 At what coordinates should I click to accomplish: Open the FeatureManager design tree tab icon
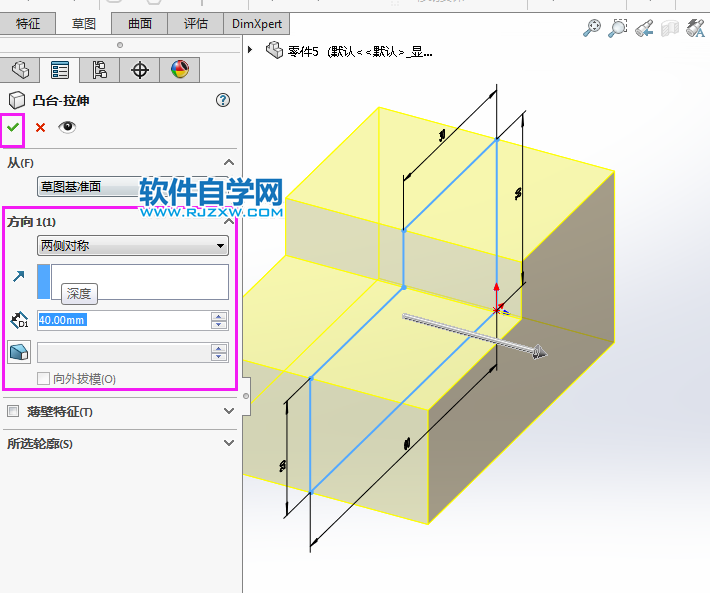20,70
